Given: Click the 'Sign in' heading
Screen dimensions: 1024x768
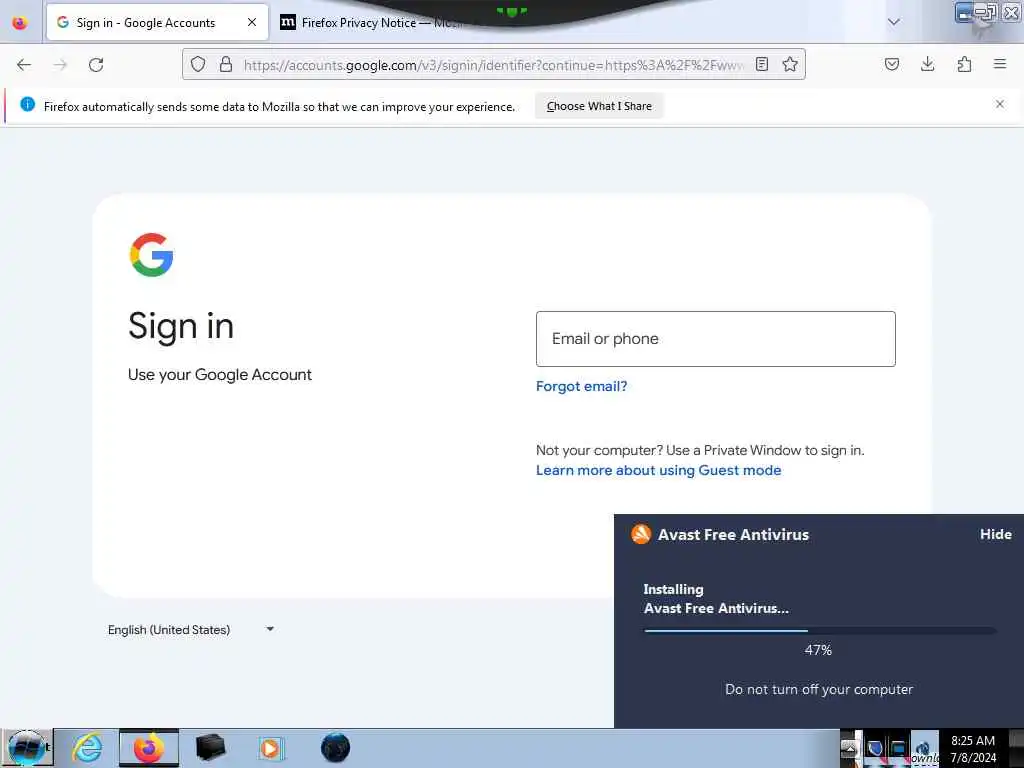Looking at the screenshot, I should 181,326.
